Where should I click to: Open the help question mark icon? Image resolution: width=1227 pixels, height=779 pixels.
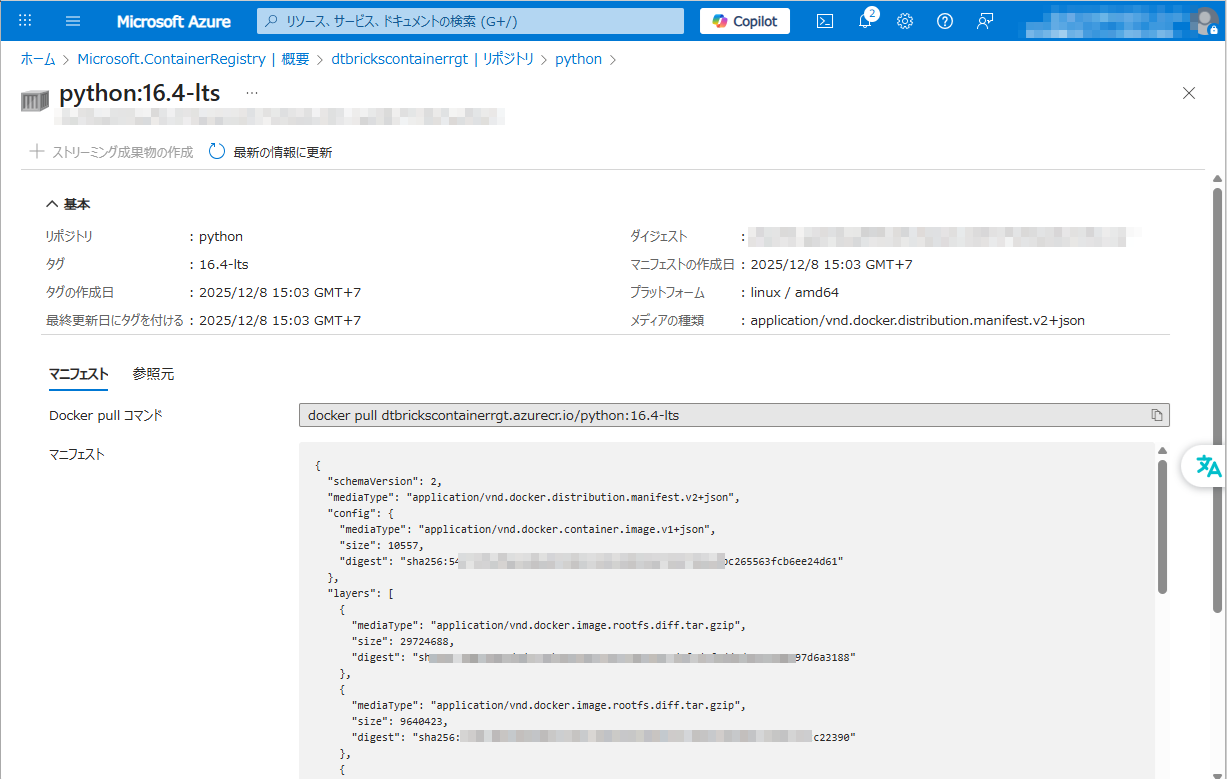[945, 21]
